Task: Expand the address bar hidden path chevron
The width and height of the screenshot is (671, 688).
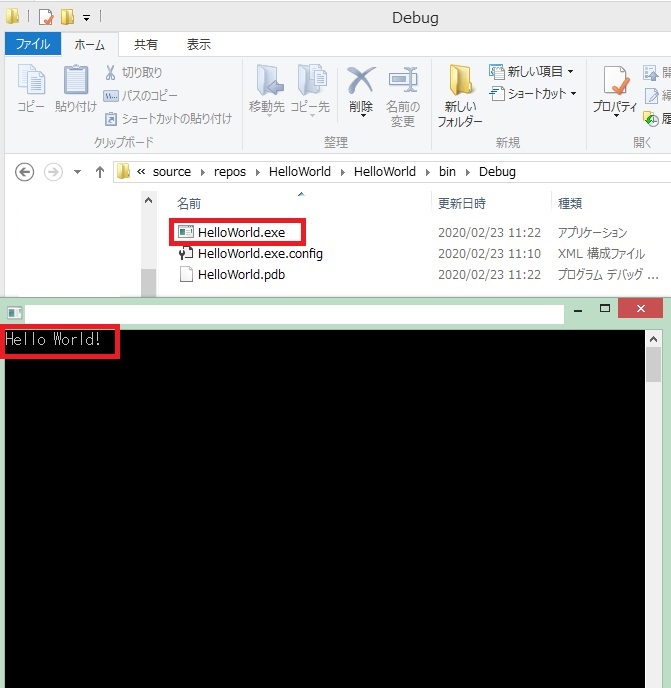Action: pos(141,172)
